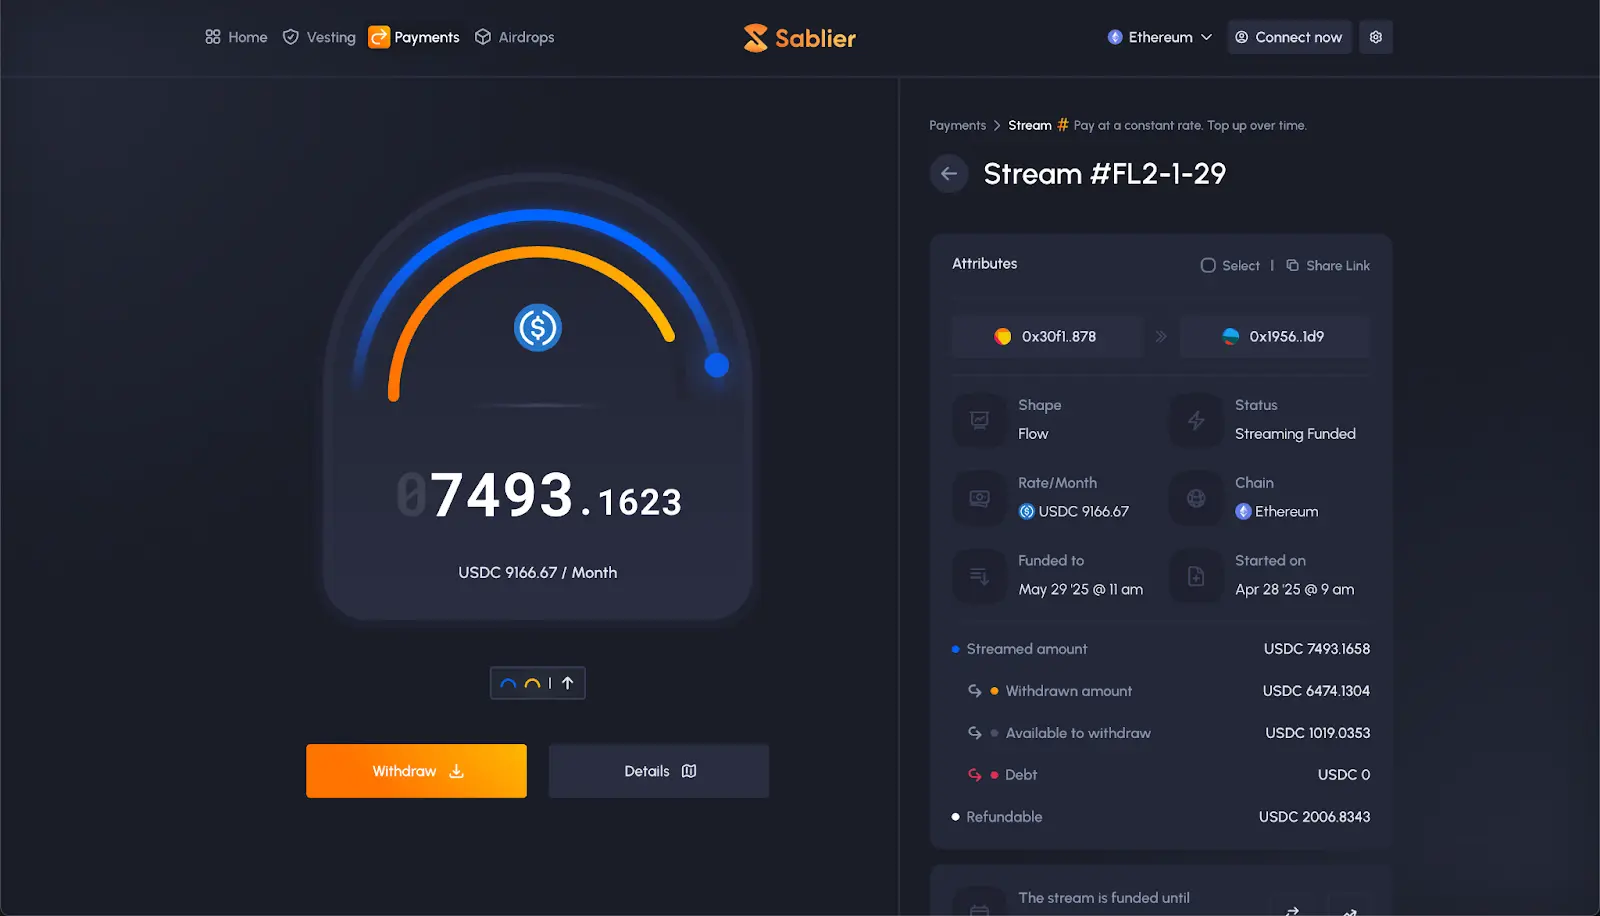Viewport: 1600px width, 916px height.
Task: Click the up arrow in gauge legend
Action: point(567,683)
